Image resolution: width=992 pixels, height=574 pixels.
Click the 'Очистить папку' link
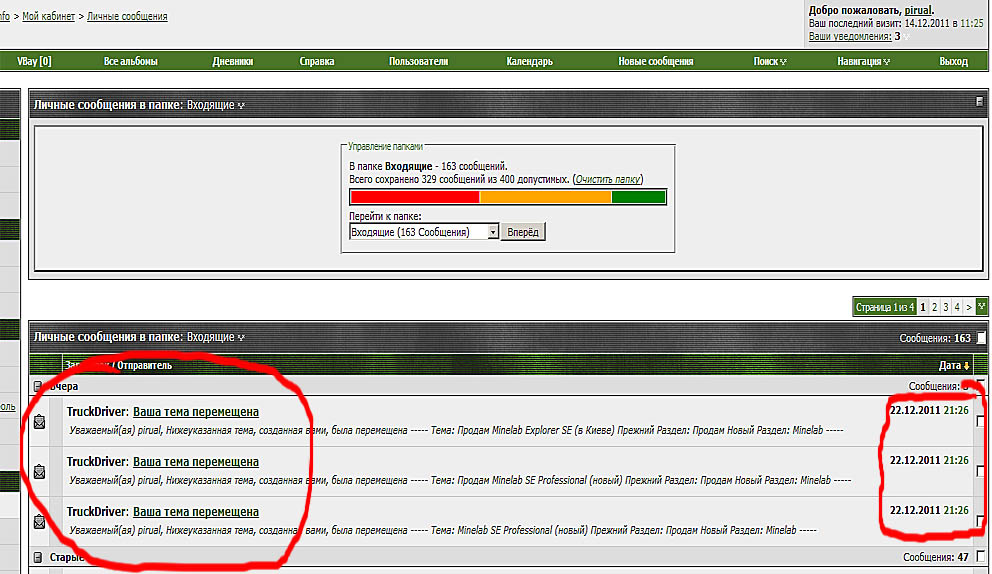tap(607, 179)
